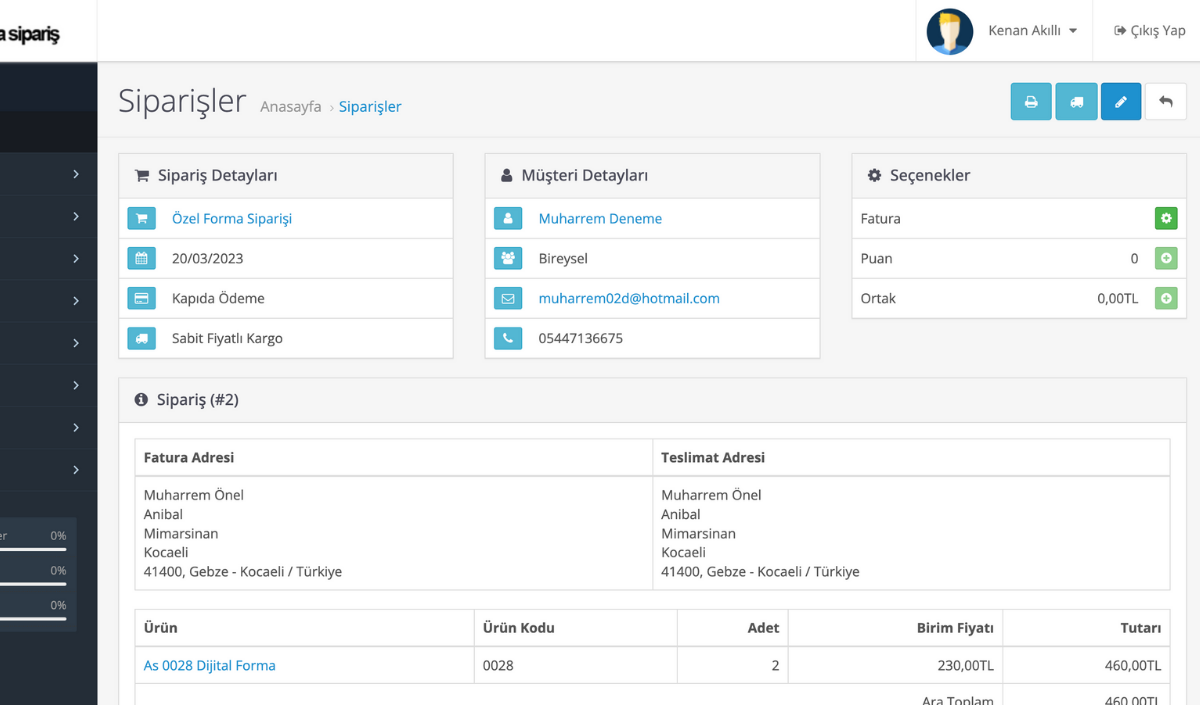Click the plus button in Puan row
The height and width of the screenshot is (705, 1200).
click(1166, 258)
